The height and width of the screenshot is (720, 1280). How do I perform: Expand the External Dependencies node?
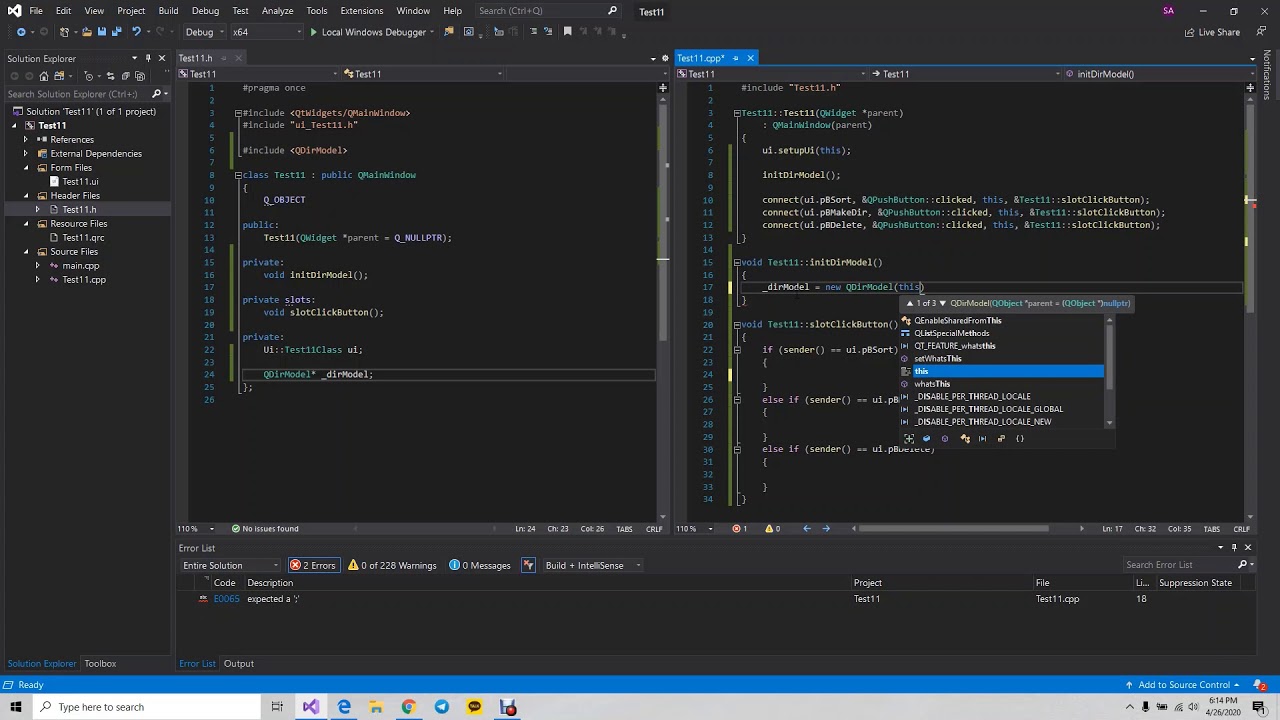[x=26, y=154]
